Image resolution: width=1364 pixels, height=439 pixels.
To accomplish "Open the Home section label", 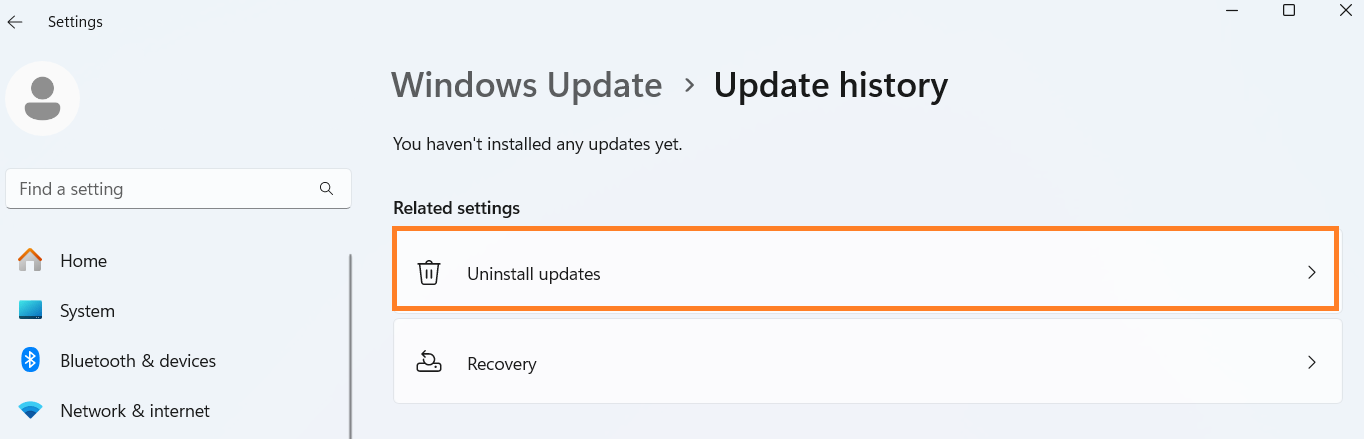I will (83, 261).
